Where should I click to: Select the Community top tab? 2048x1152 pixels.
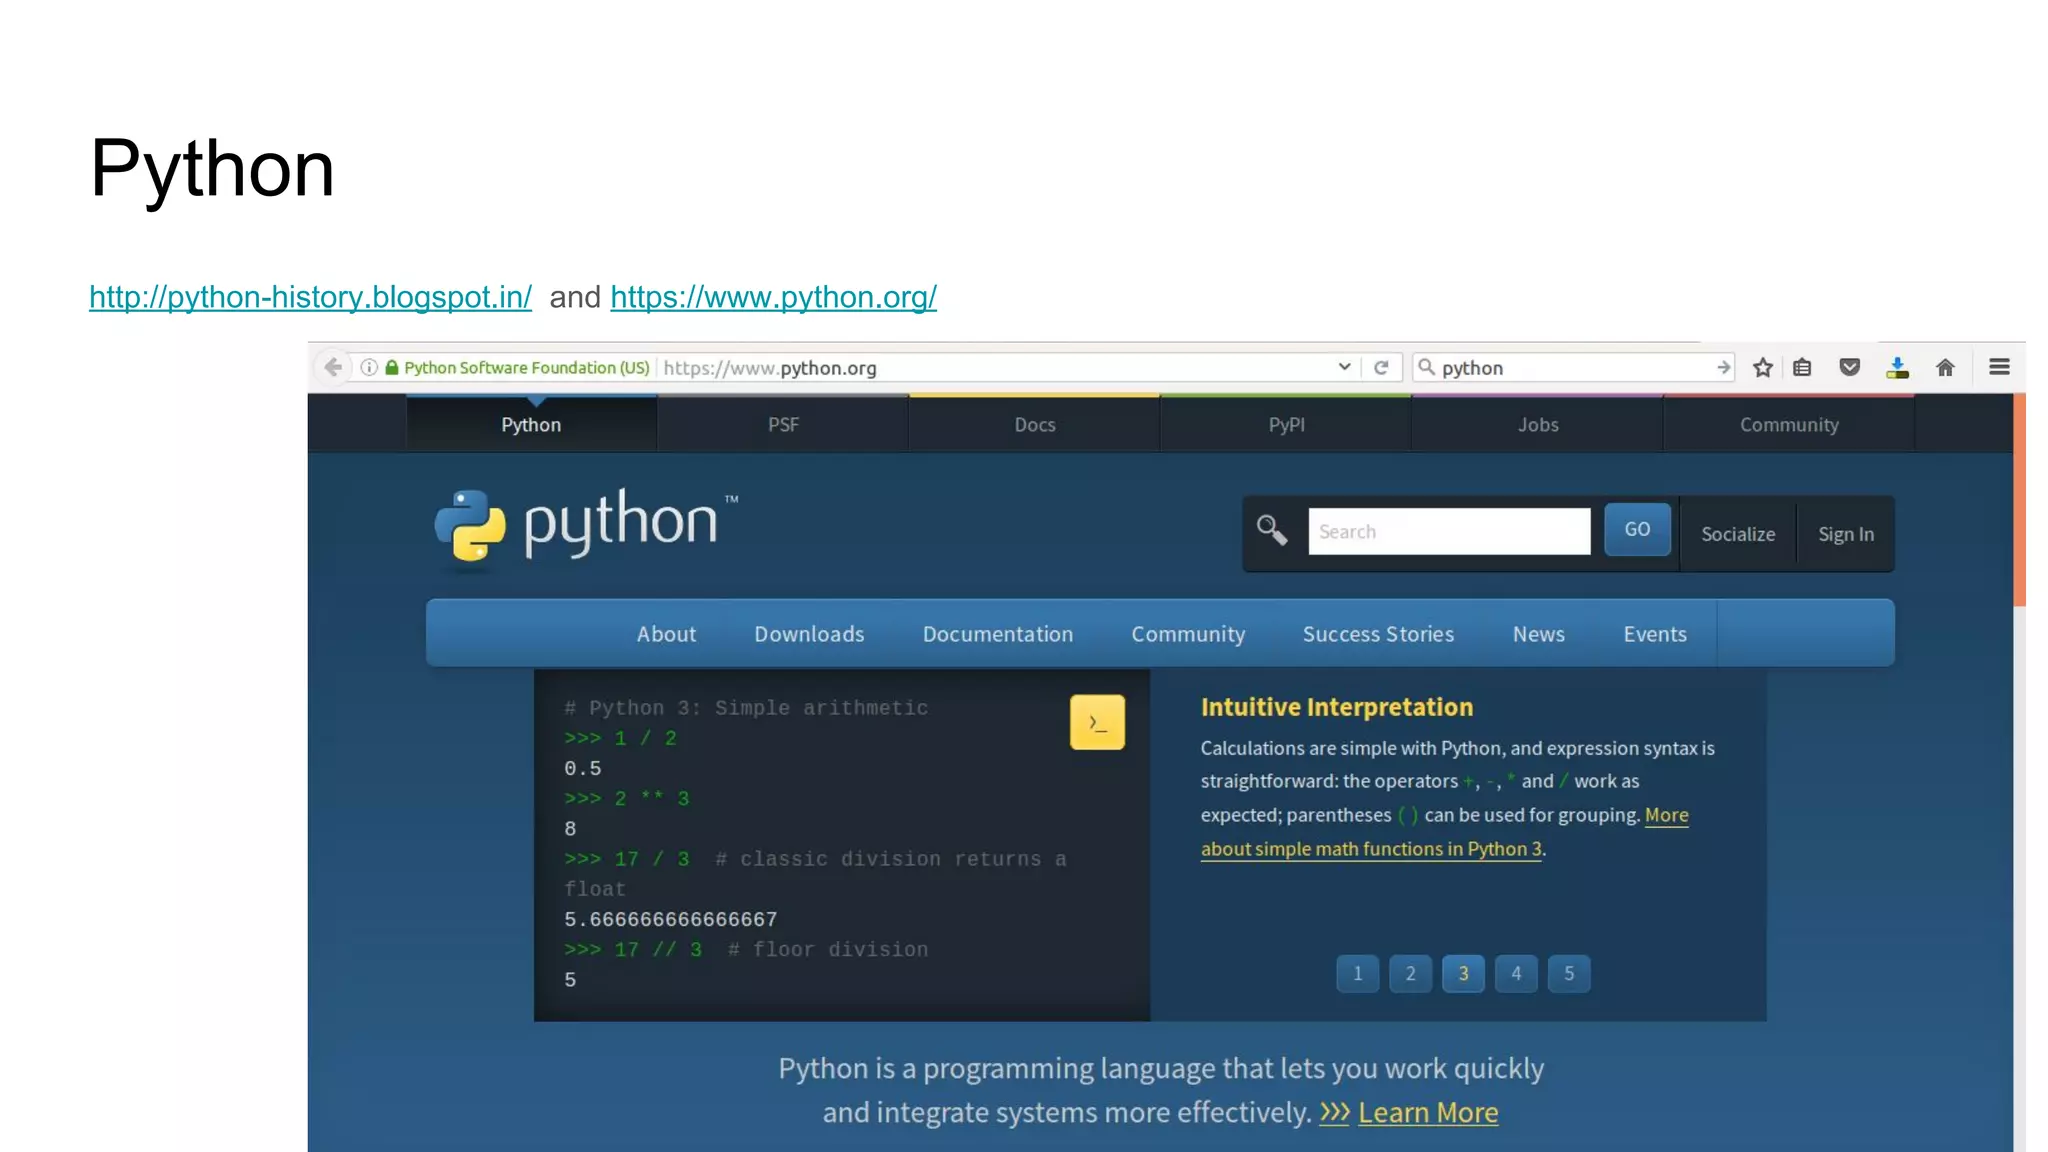click(1789, 425)
